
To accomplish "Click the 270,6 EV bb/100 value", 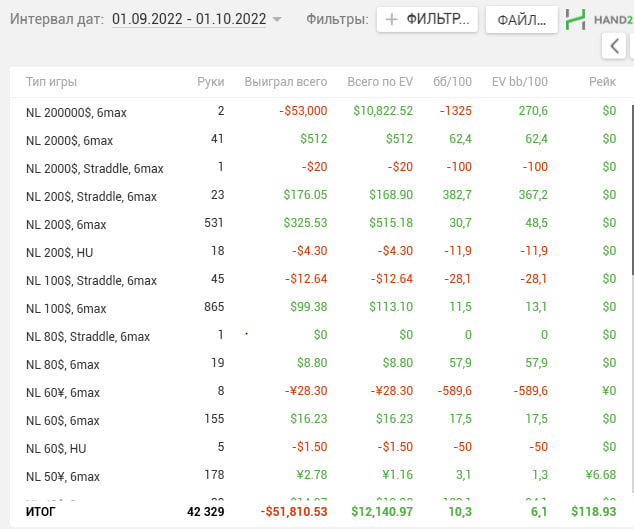I will [x=533, y=111].
